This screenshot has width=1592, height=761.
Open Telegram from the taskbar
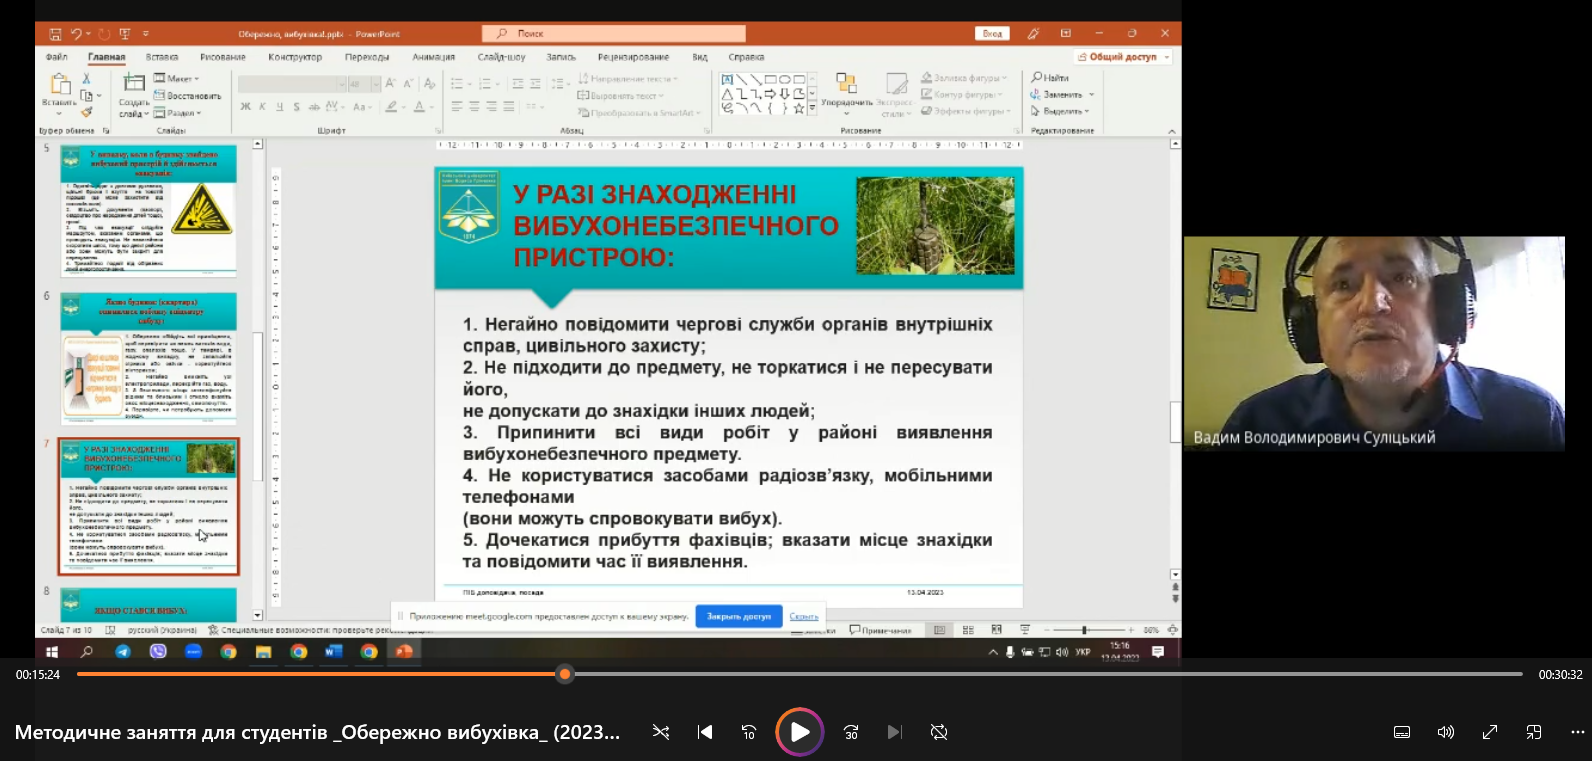pos(123,652)
